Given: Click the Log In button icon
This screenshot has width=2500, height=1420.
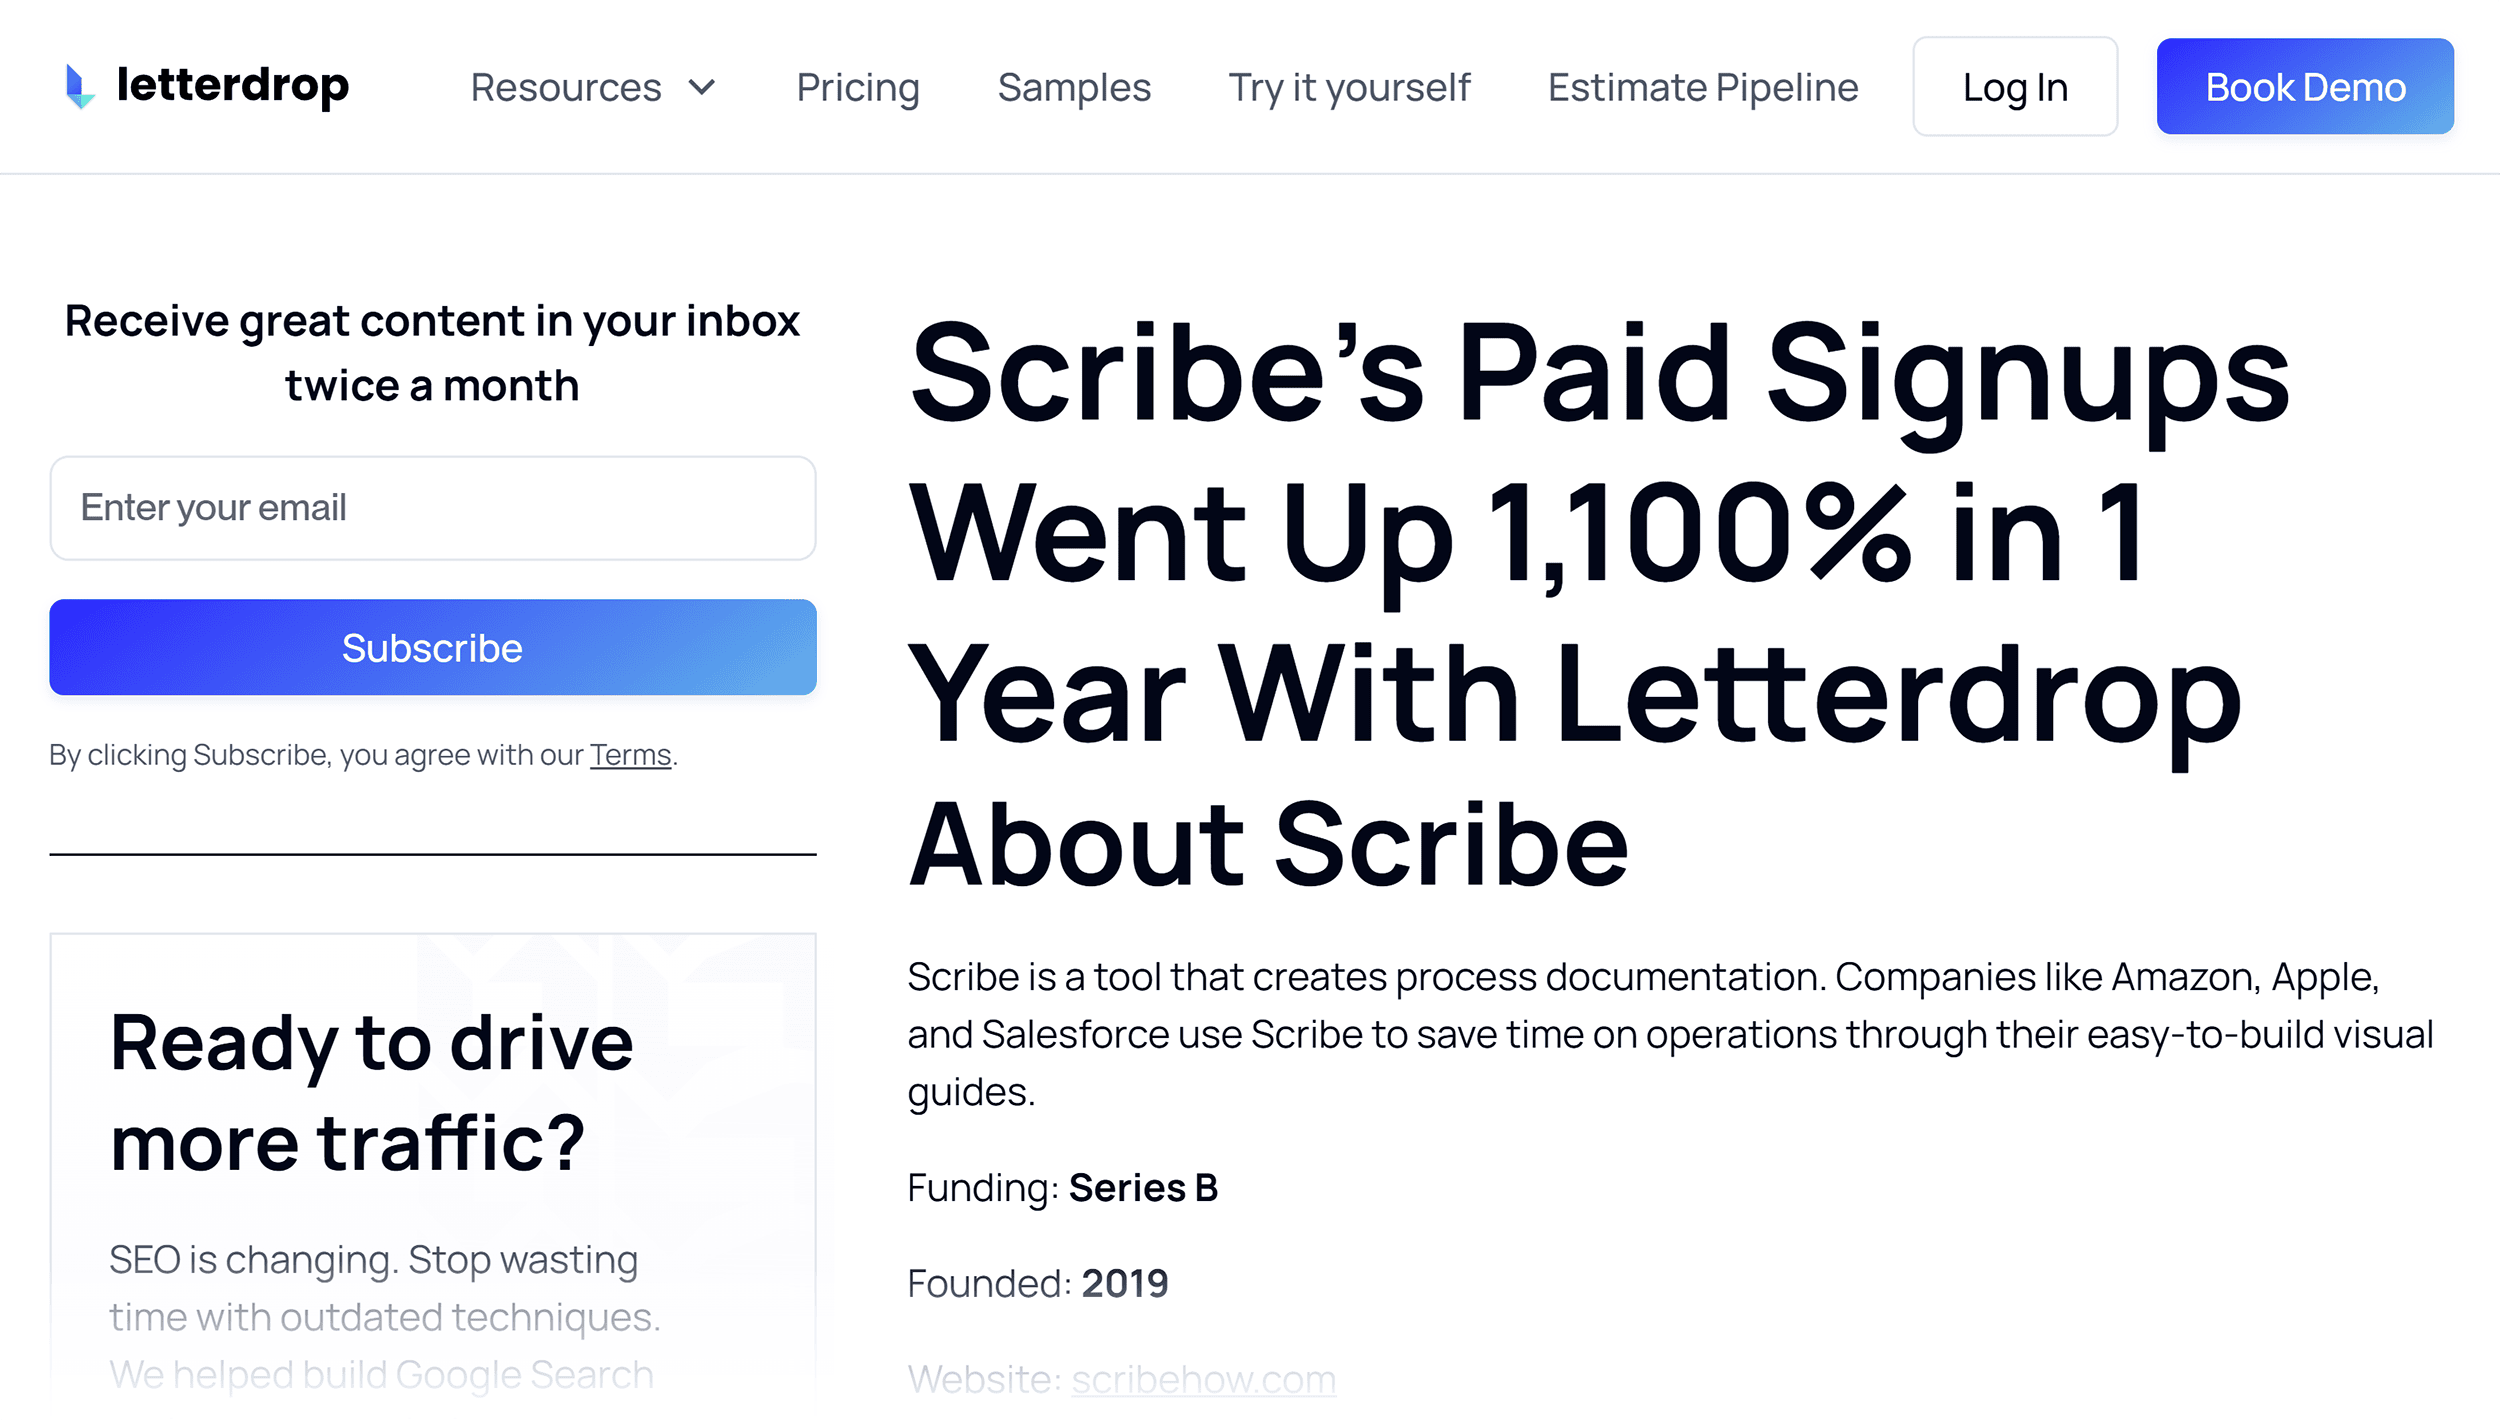Looking at the screenshot, I should (2016, 86).
